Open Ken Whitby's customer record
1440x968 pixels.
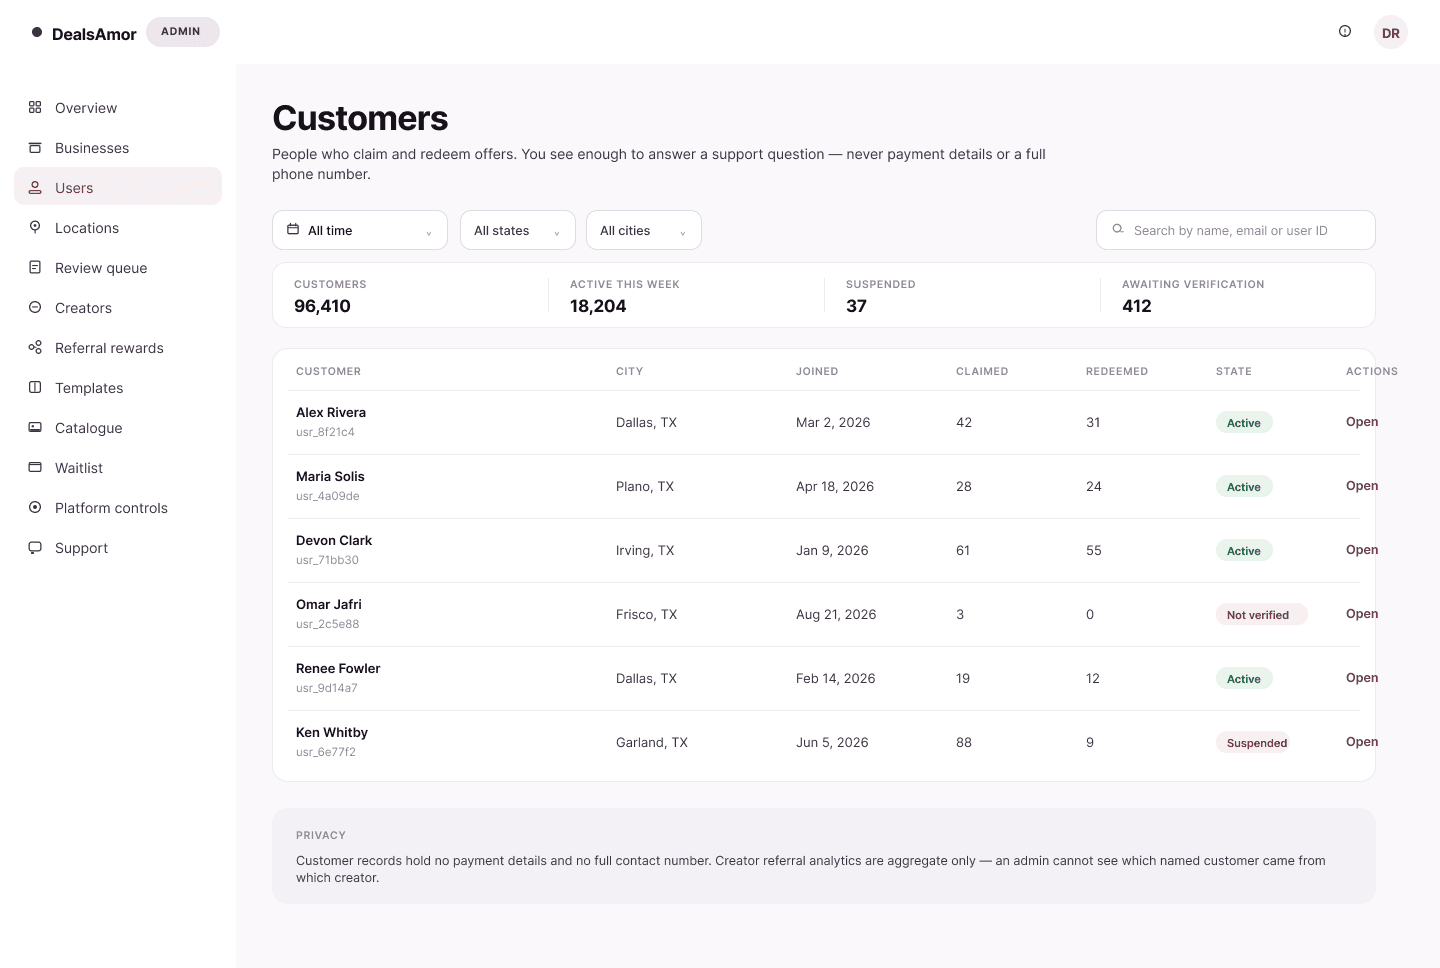pyautogui.click(x=1362, y=742)
